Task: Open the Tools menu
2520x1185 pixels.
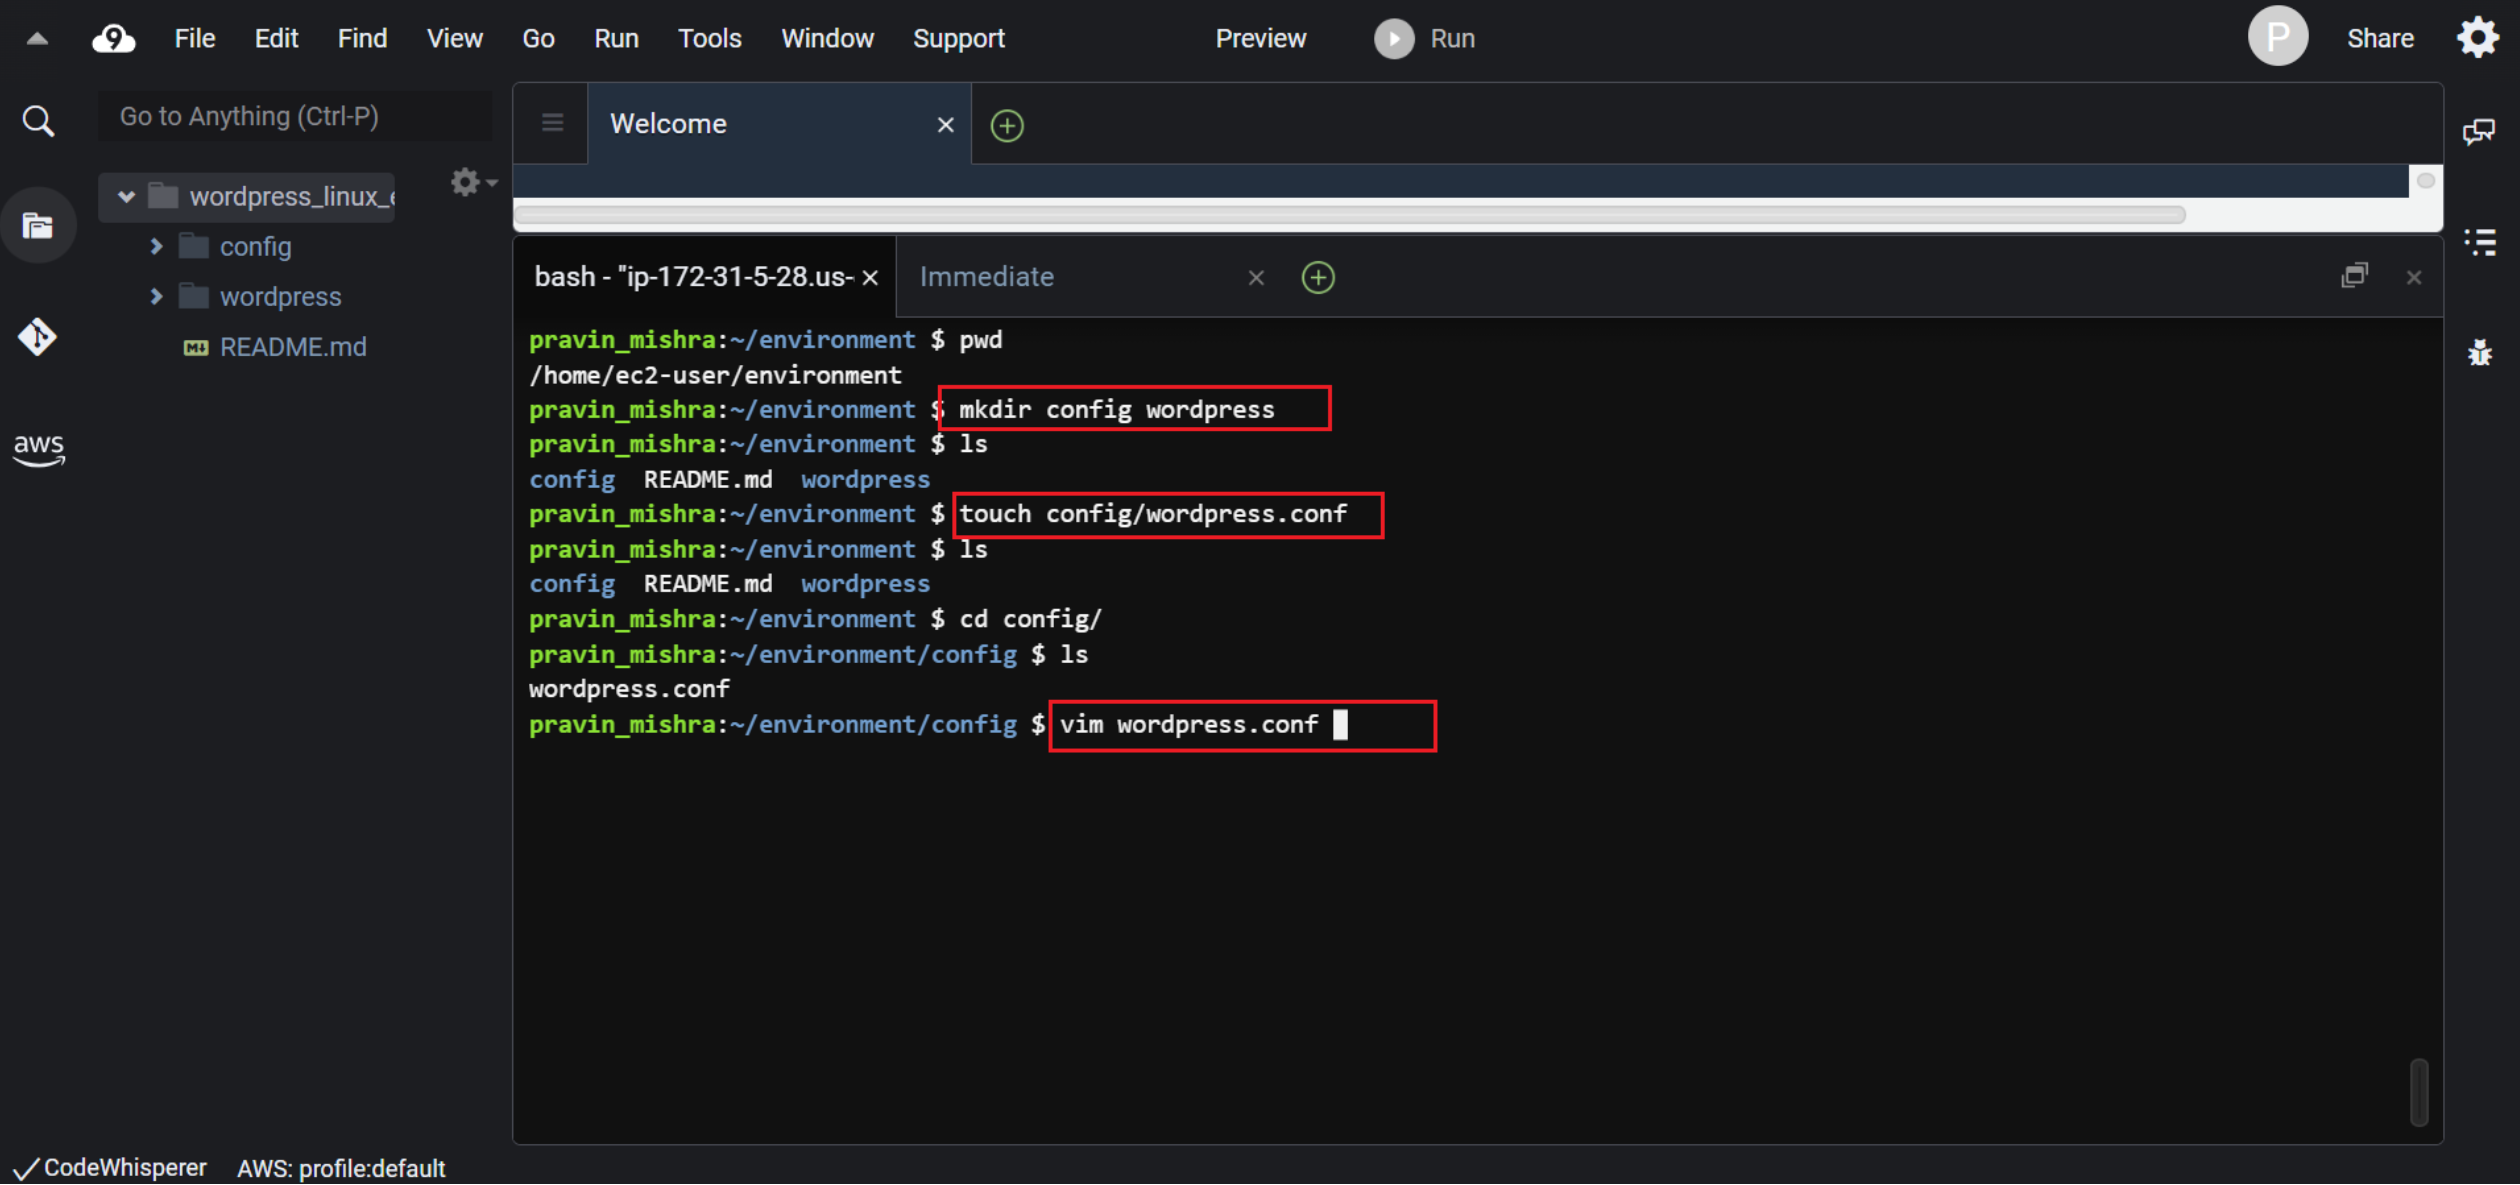Action: pyautogui.click(x=709, y=38)
